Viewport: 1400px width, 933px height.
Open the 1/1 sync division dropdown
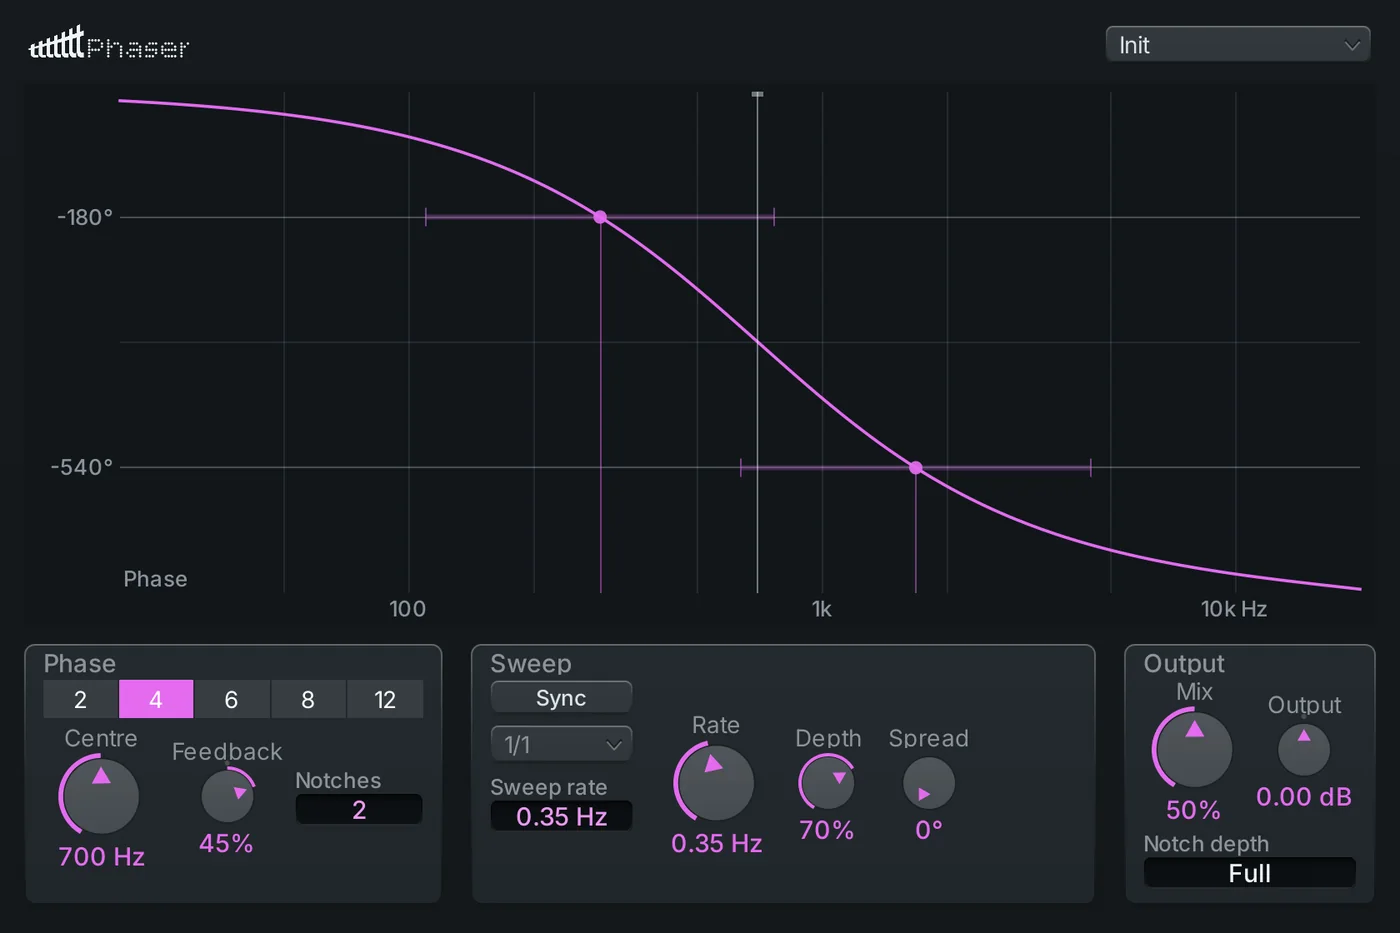[561, 744]
